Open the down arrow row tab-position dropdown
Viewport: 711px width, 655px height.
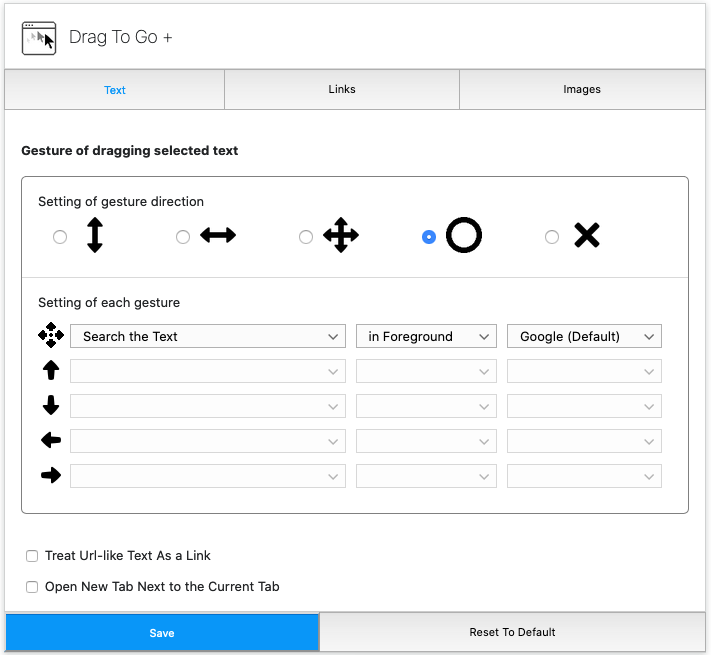click(426, 406)
